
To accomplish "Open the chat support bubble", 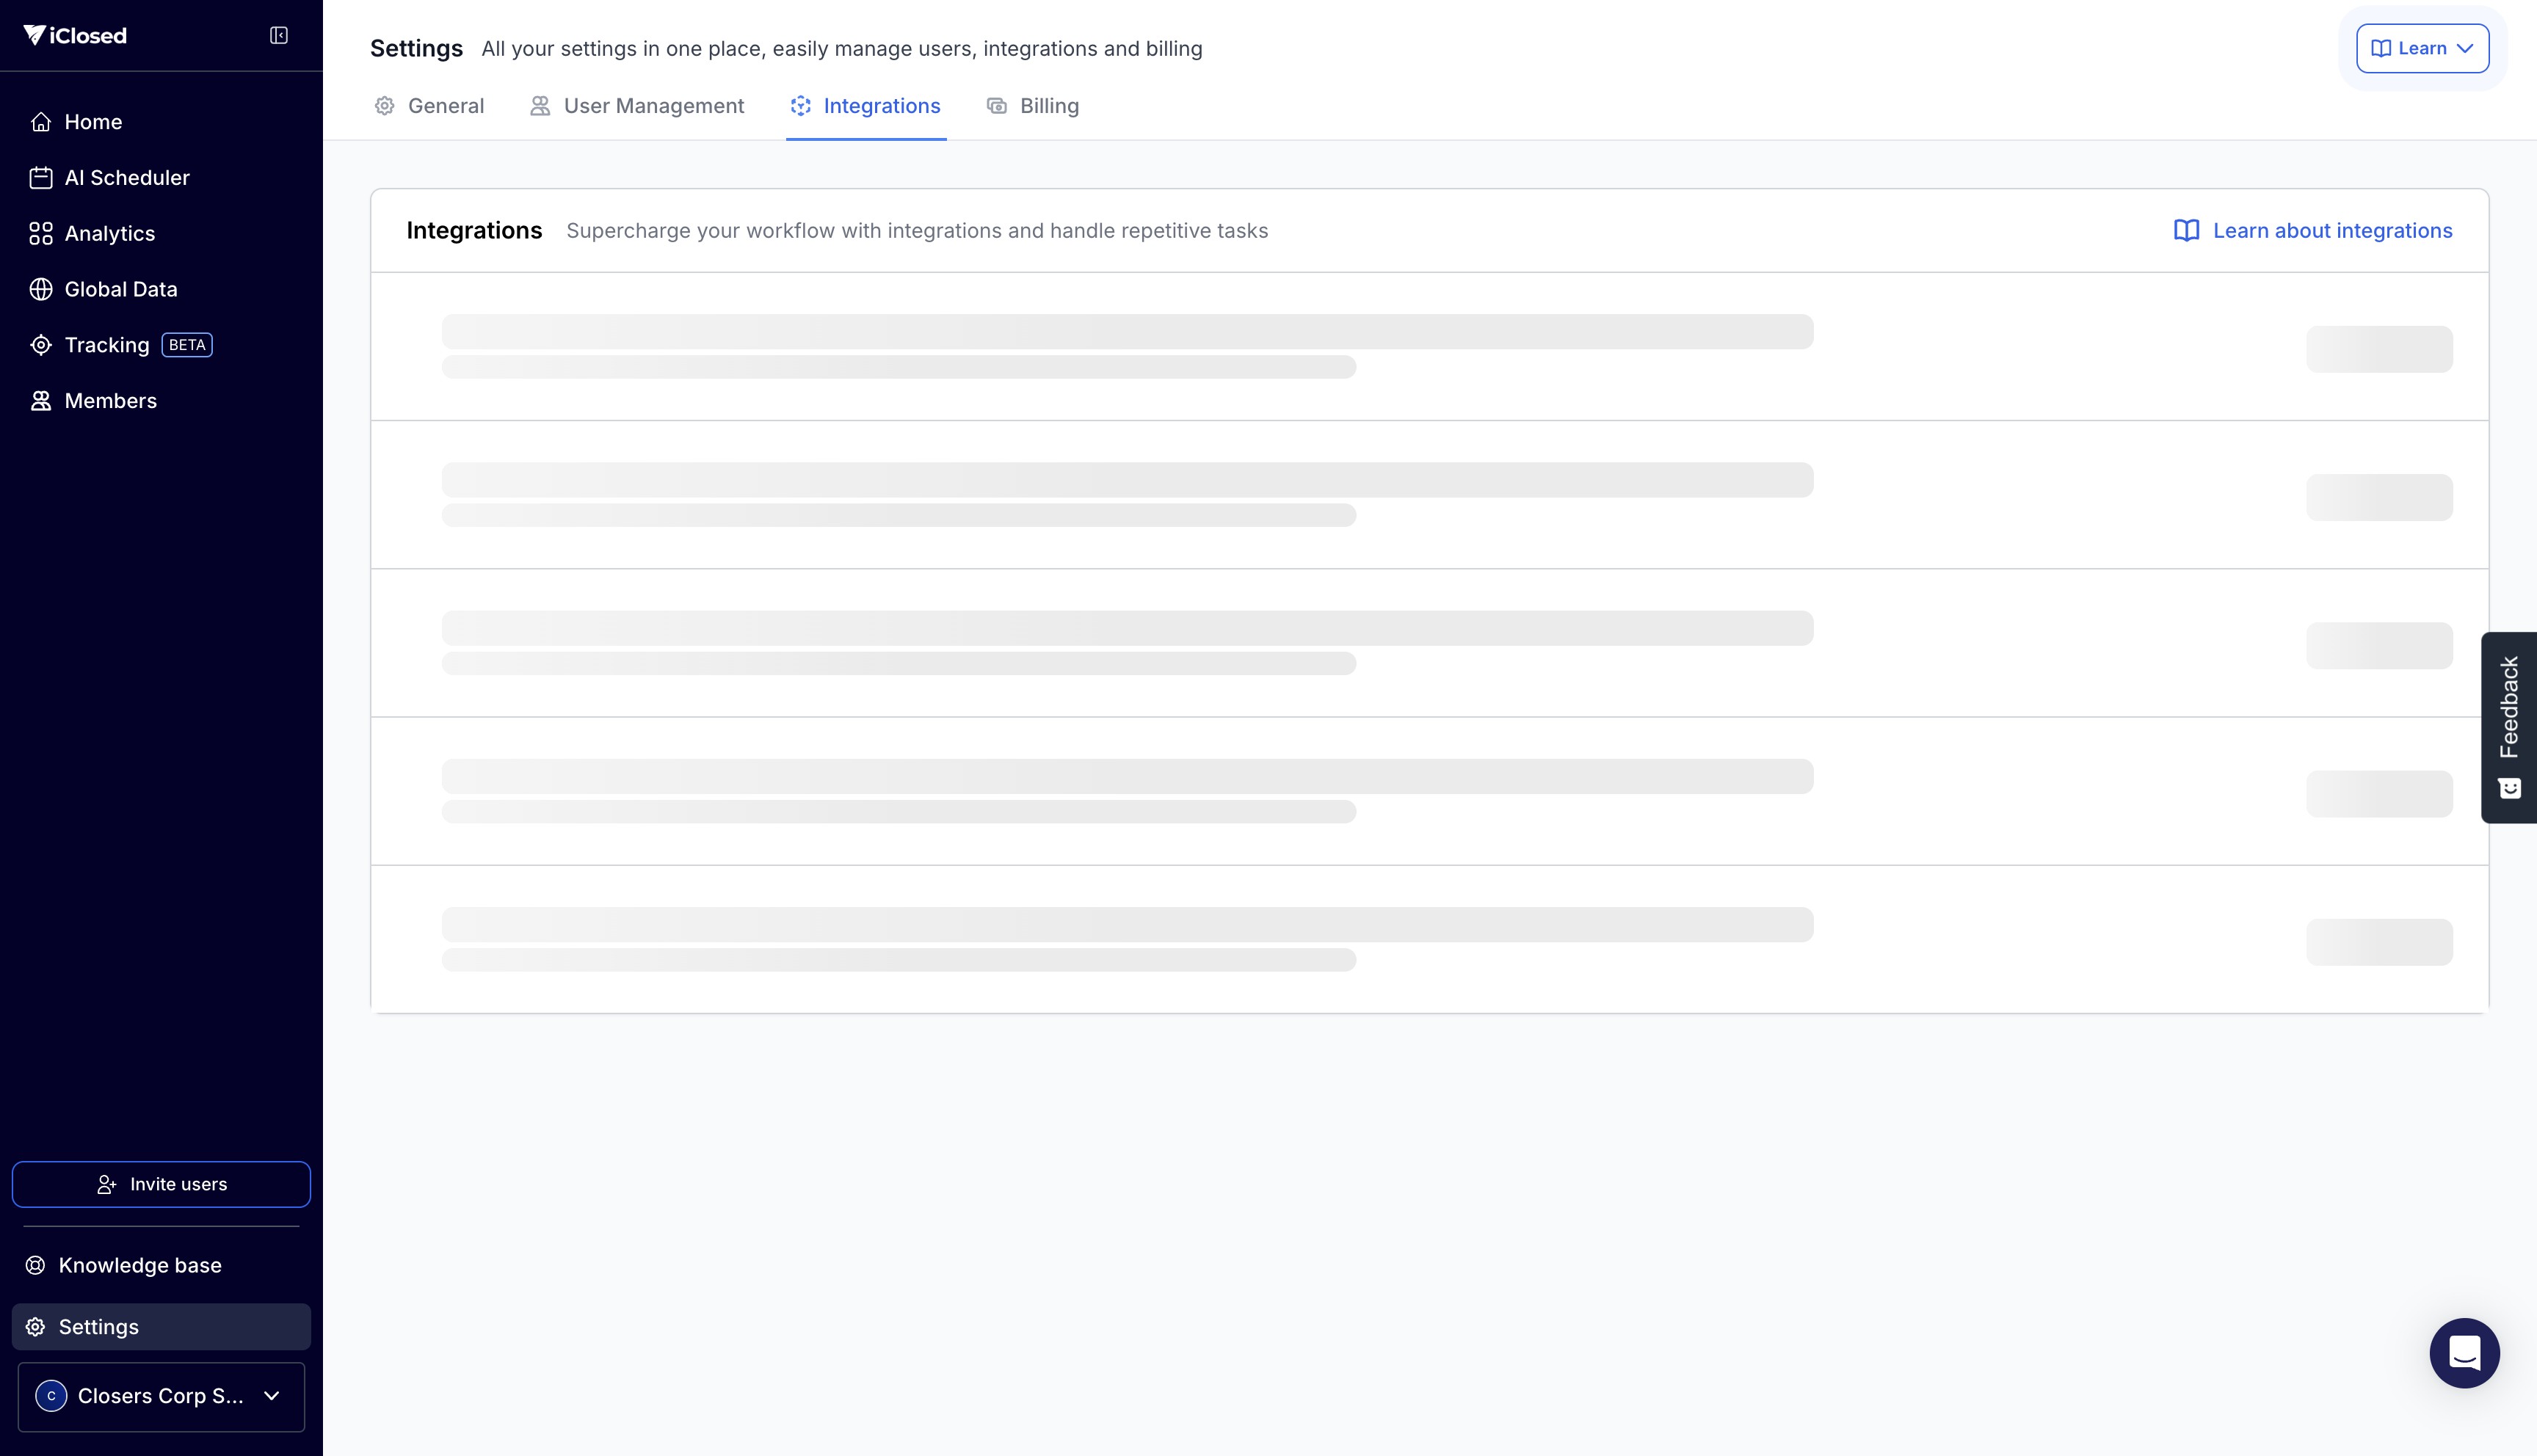I will point(2464,1353).
